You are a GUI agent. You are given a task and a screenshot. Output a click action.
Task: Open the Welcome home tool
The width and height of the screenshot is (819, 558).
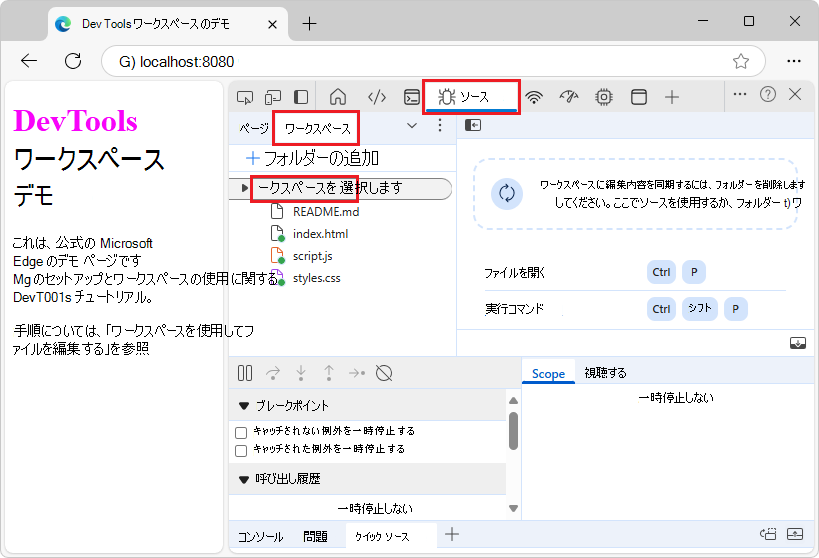point(338,97)
